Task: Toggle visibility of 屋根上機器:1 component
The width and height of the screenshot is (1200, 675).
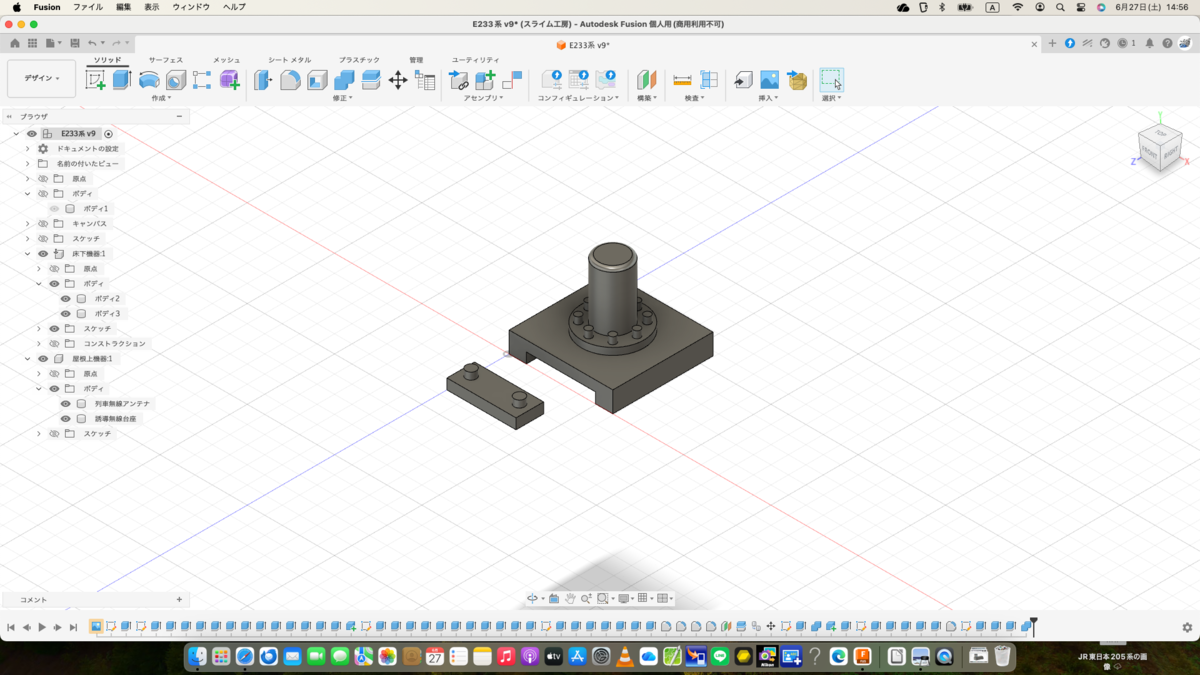Action: (x=43, y=358)
